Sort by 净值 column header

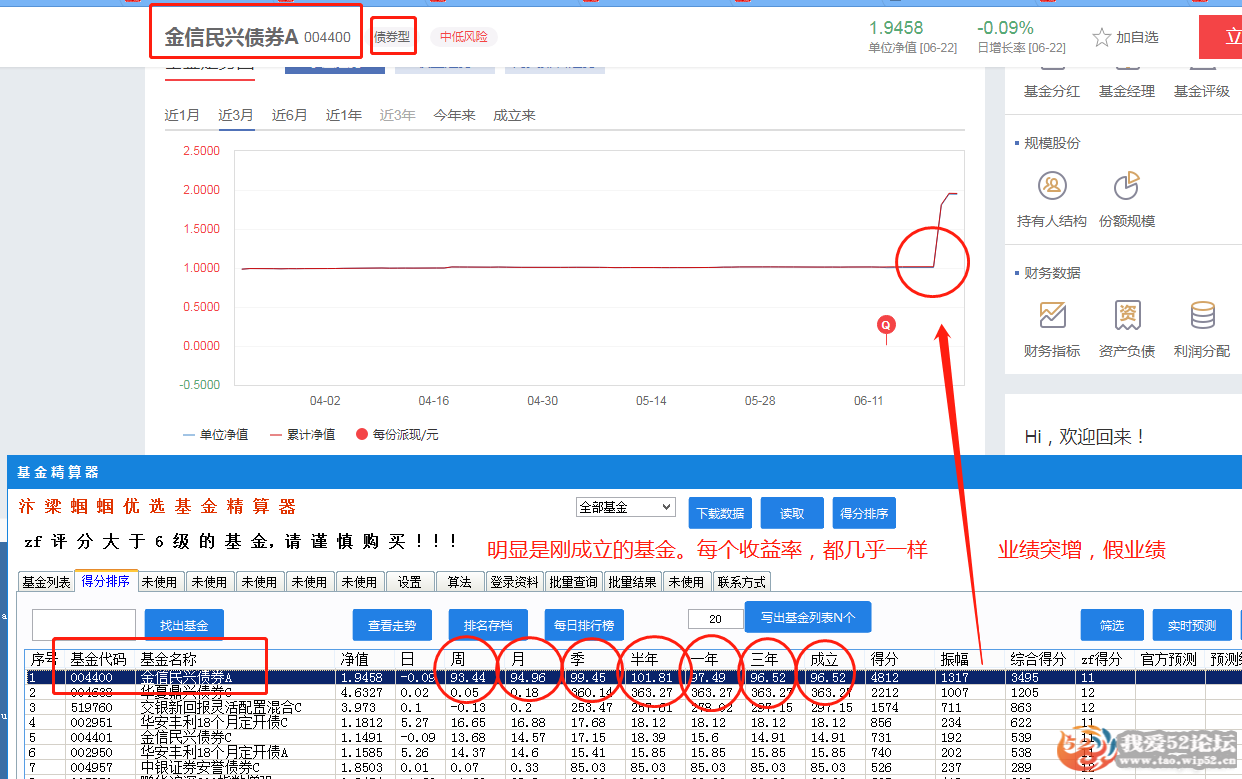click(x=367, y=659)
